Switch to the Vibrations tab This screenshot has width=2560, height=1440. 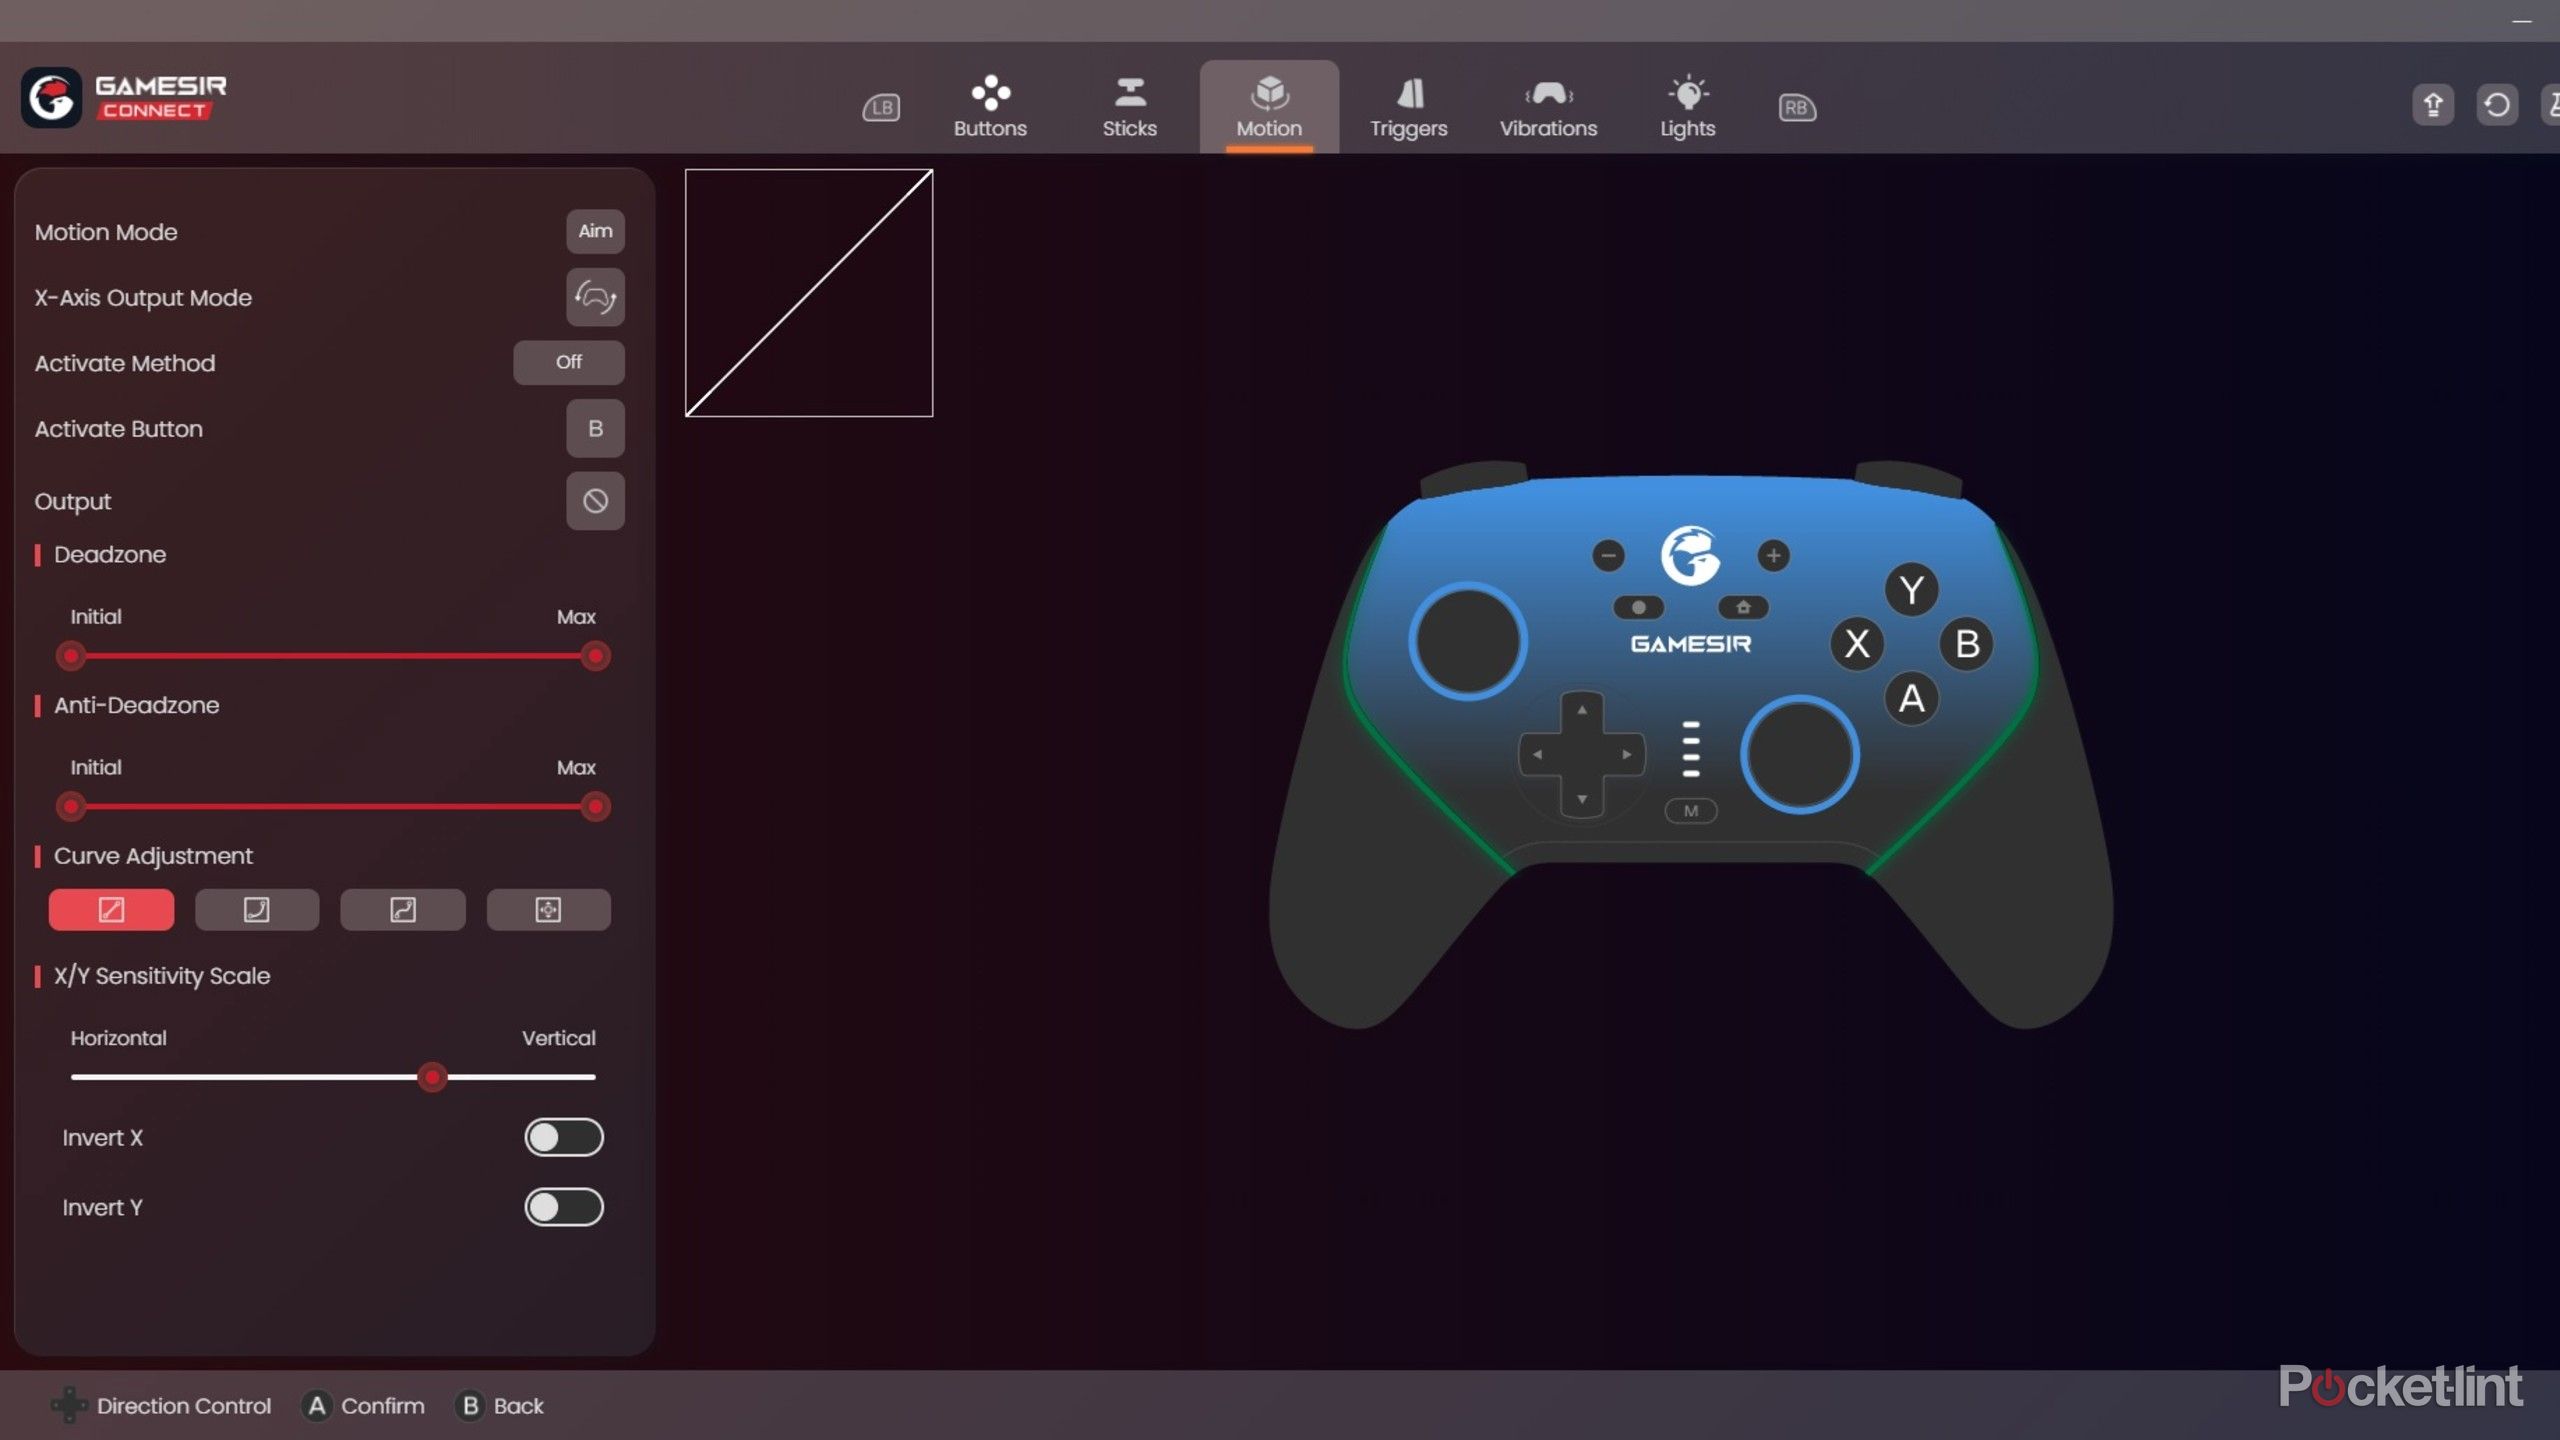[x=1548, y=107]
